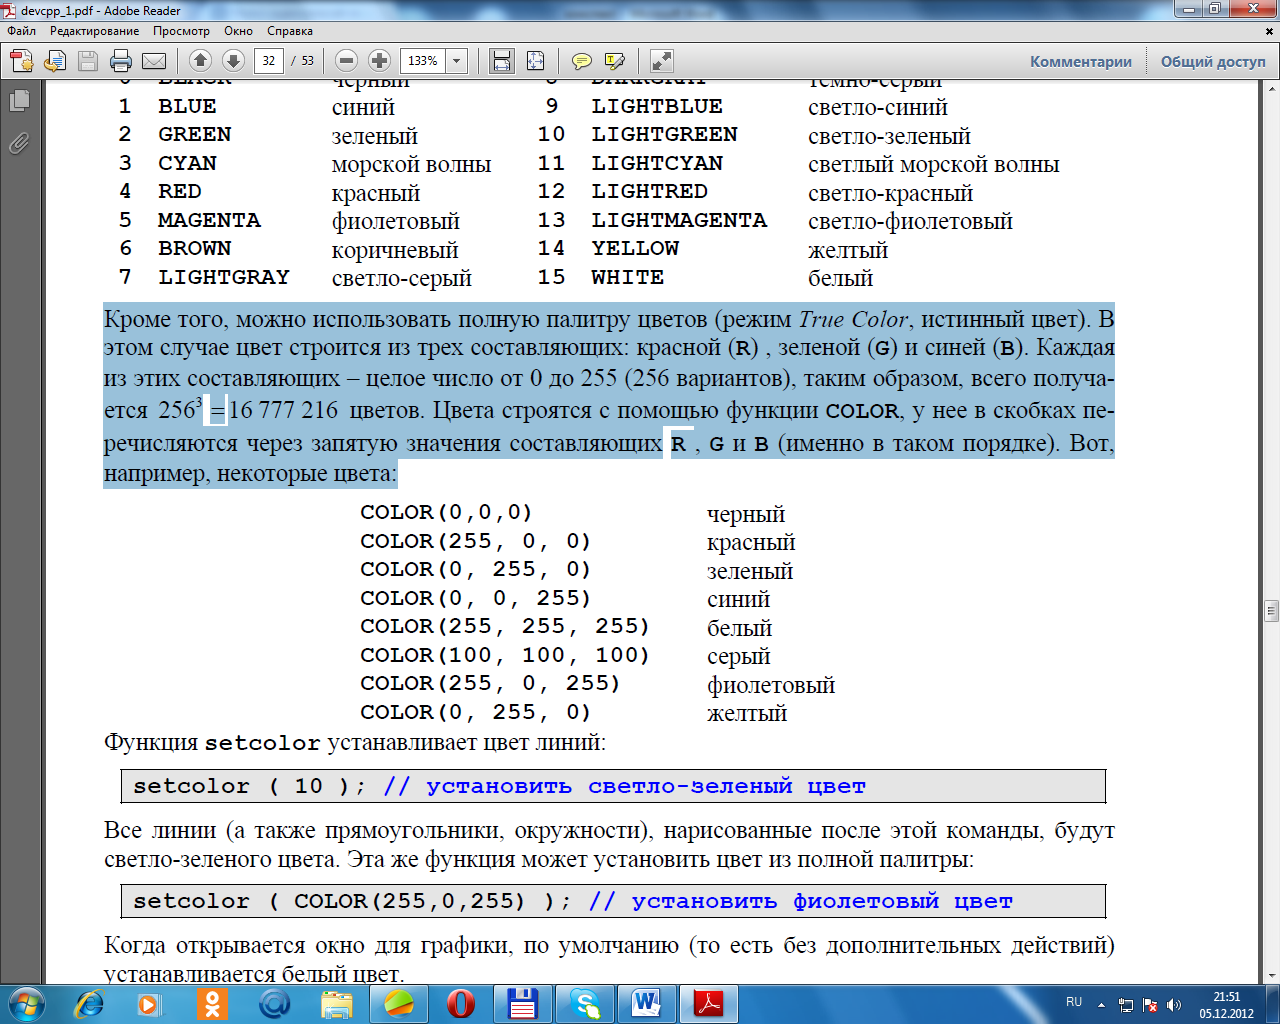Click the Create PDF online icon

point(22,61)
